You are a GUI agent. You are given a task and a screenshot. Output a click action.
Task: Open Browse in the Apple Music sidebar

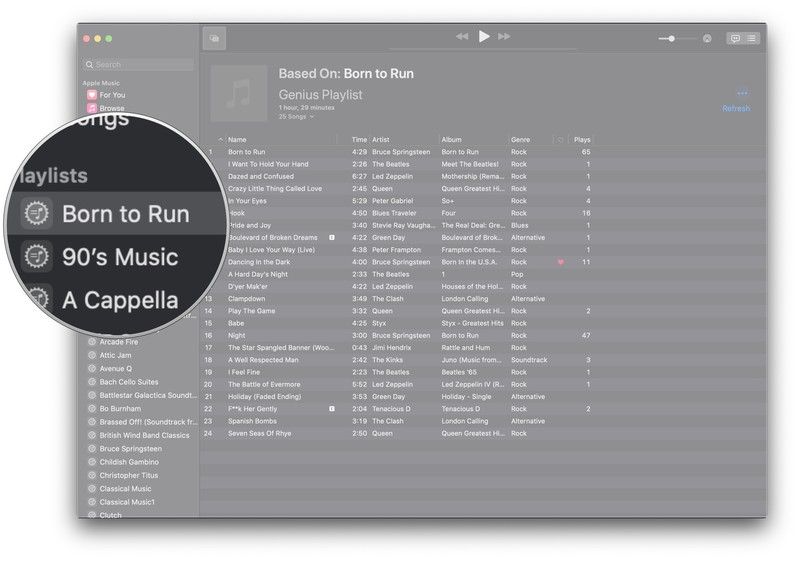[x=111, y=108]
